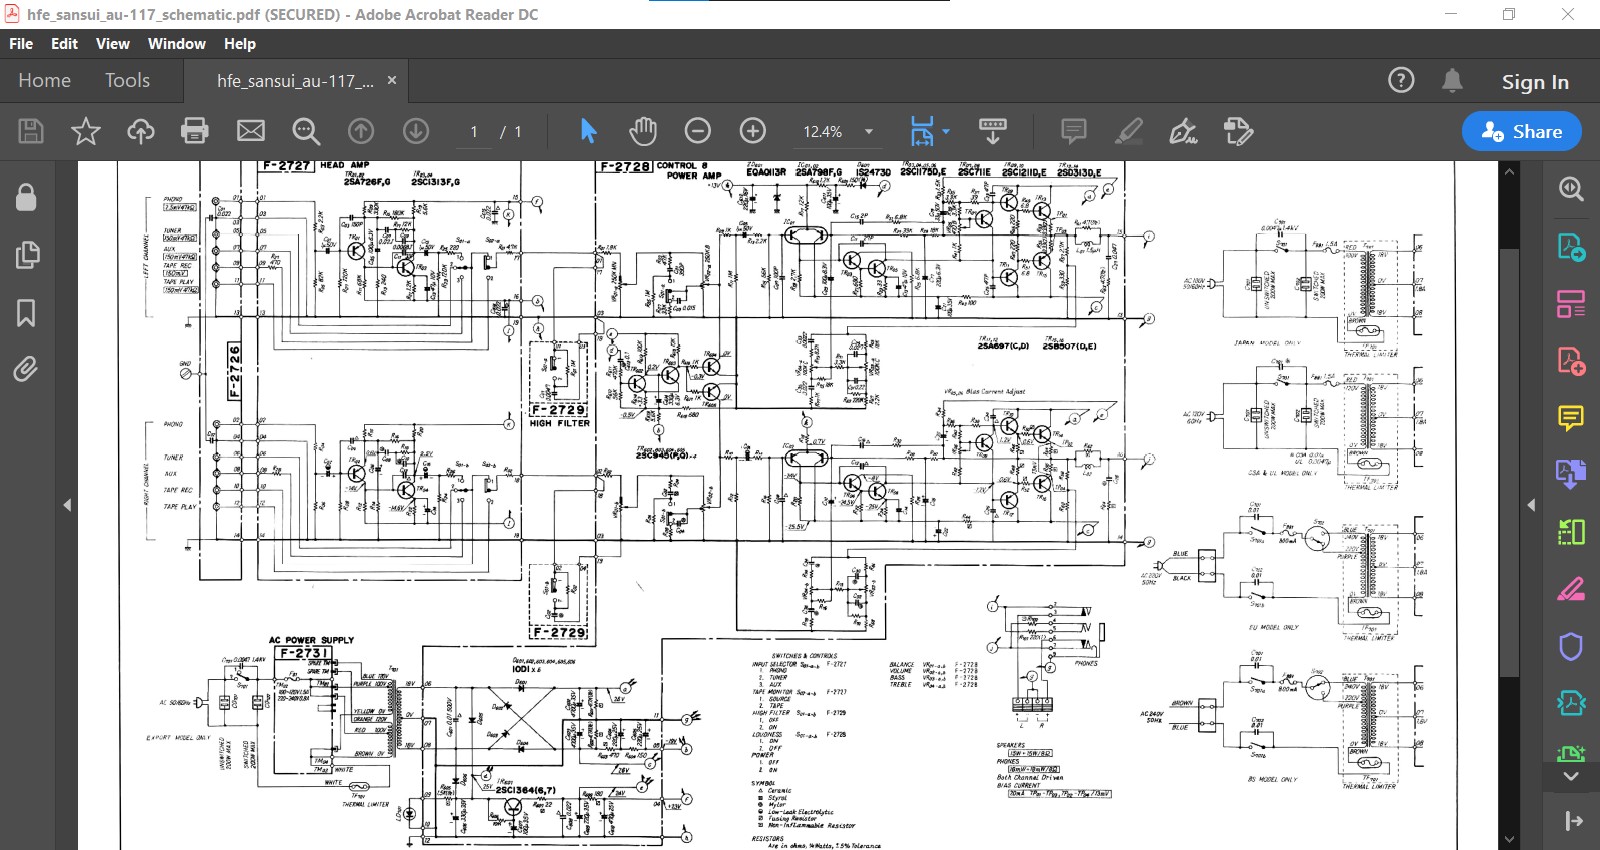Select the hfe_sansui_au-117 document tab
Screen dimensions: 1600x850
[295, 81]
